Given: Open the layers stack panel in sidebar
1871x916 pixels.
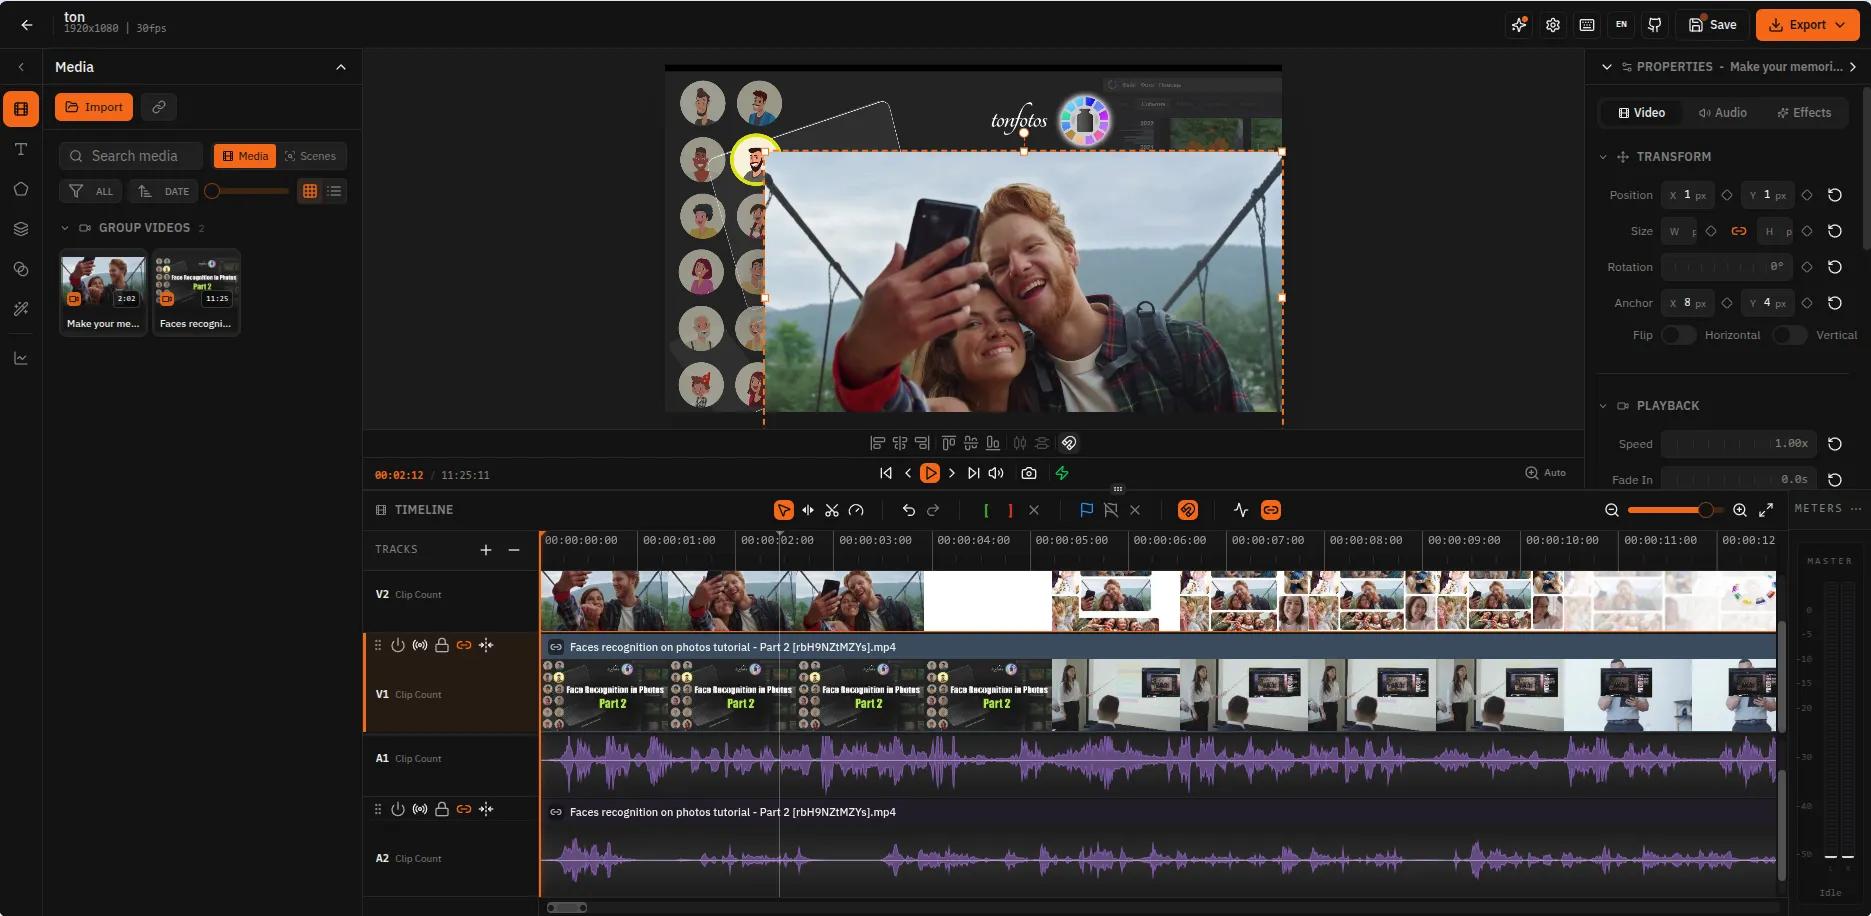Looking at the screenshot, I should pos(21,229).
